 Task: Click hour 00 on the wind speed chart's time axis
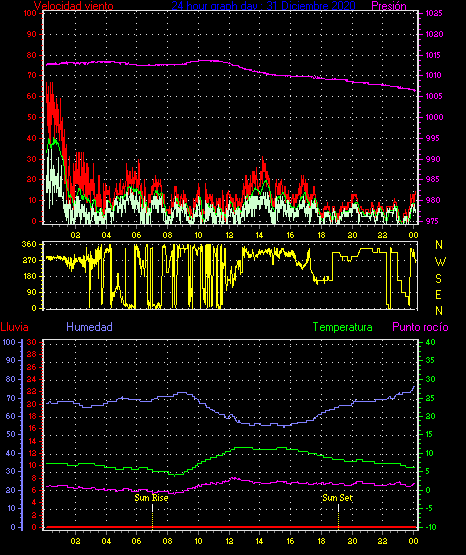pyautogui.click(x=413, y=235)
